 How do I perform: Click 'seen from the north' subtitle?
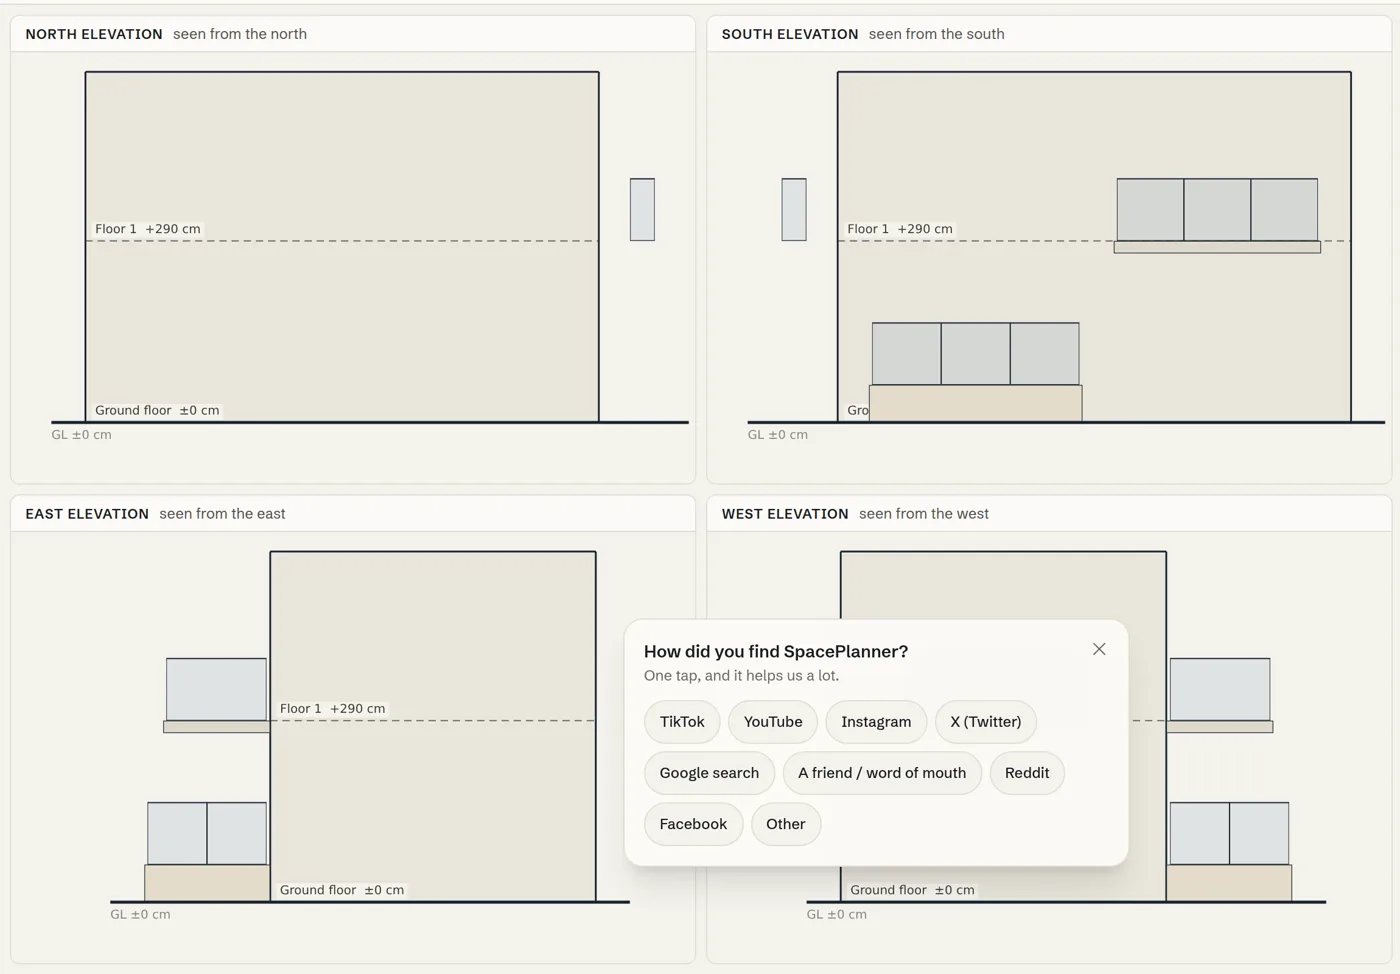pyautogui.click(x=240, y=34)
